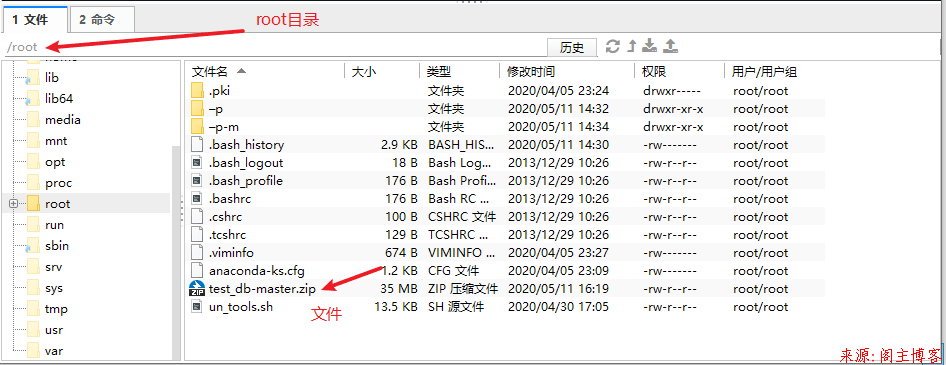Select the root folder in the tree

57,204
